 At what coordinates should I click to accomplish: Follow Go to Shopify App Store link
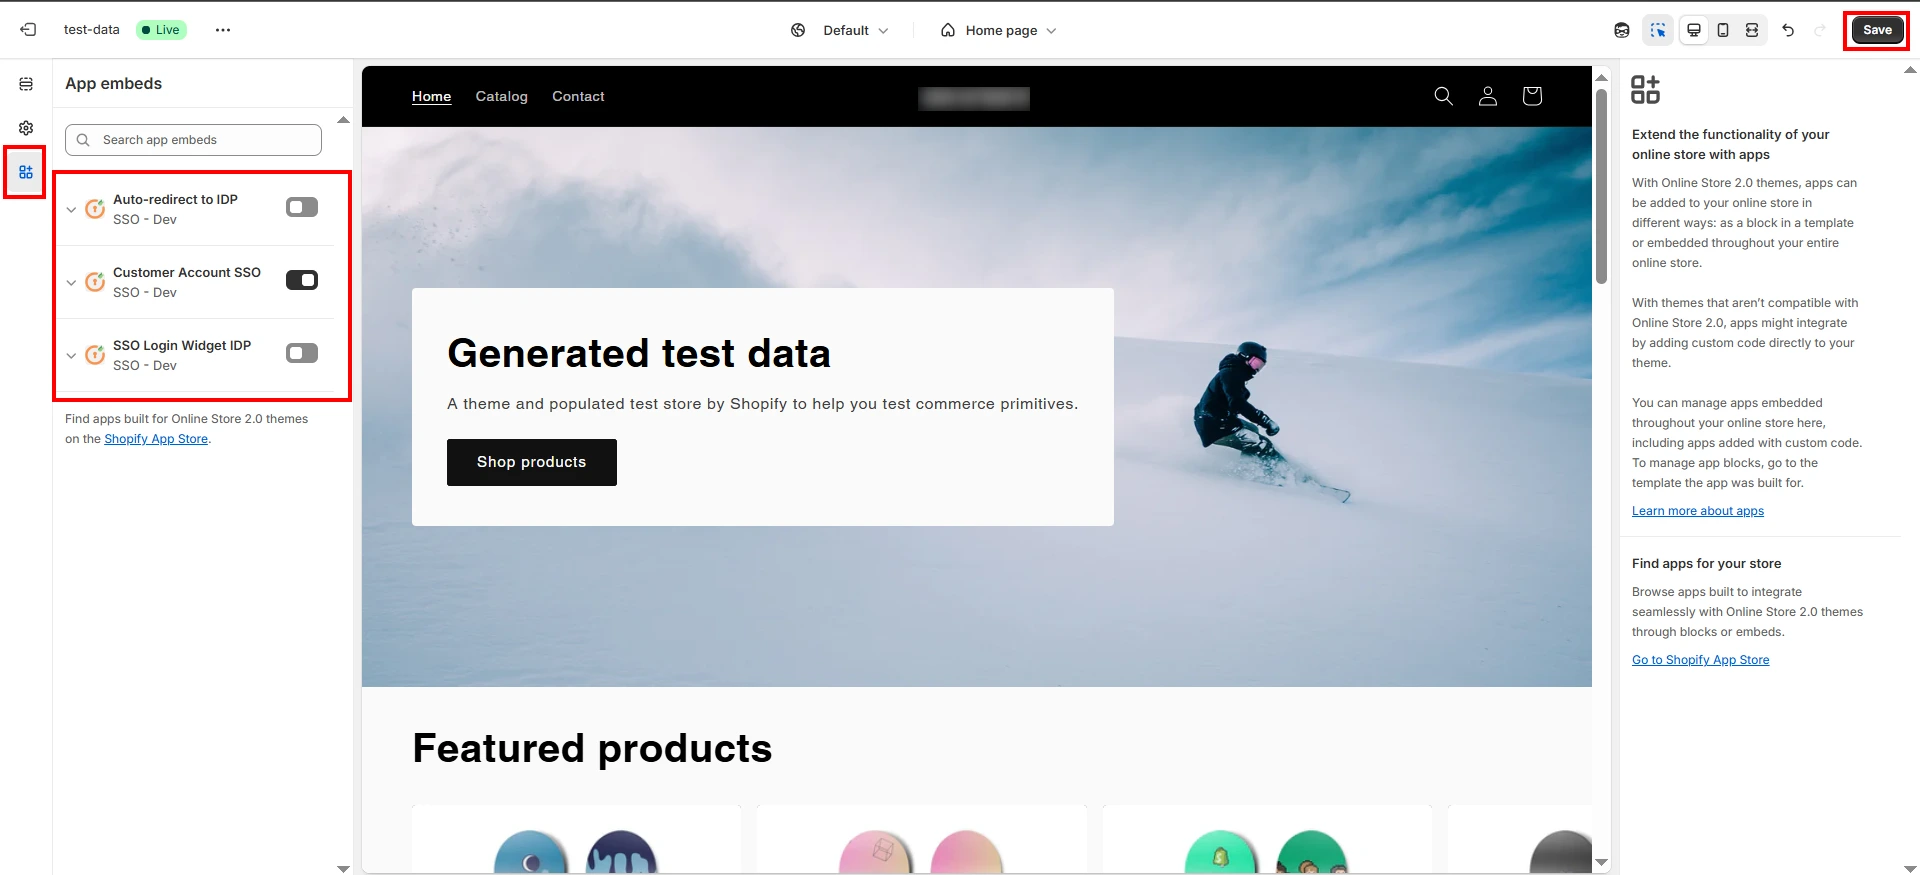coord(1701,660)
